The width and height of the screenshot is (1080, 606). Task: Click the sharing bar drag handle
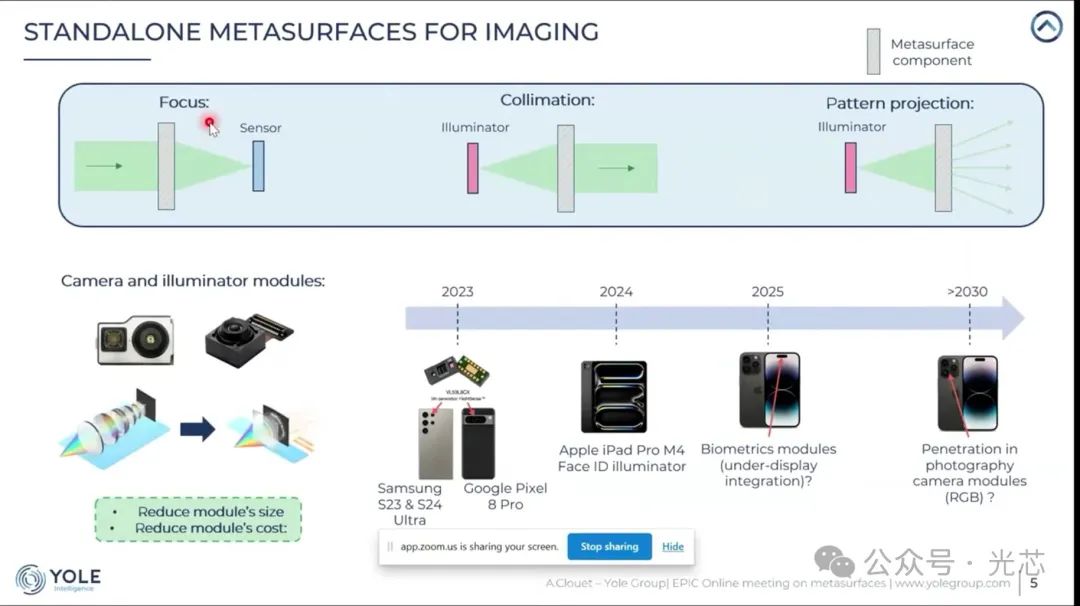click(390, 547)
